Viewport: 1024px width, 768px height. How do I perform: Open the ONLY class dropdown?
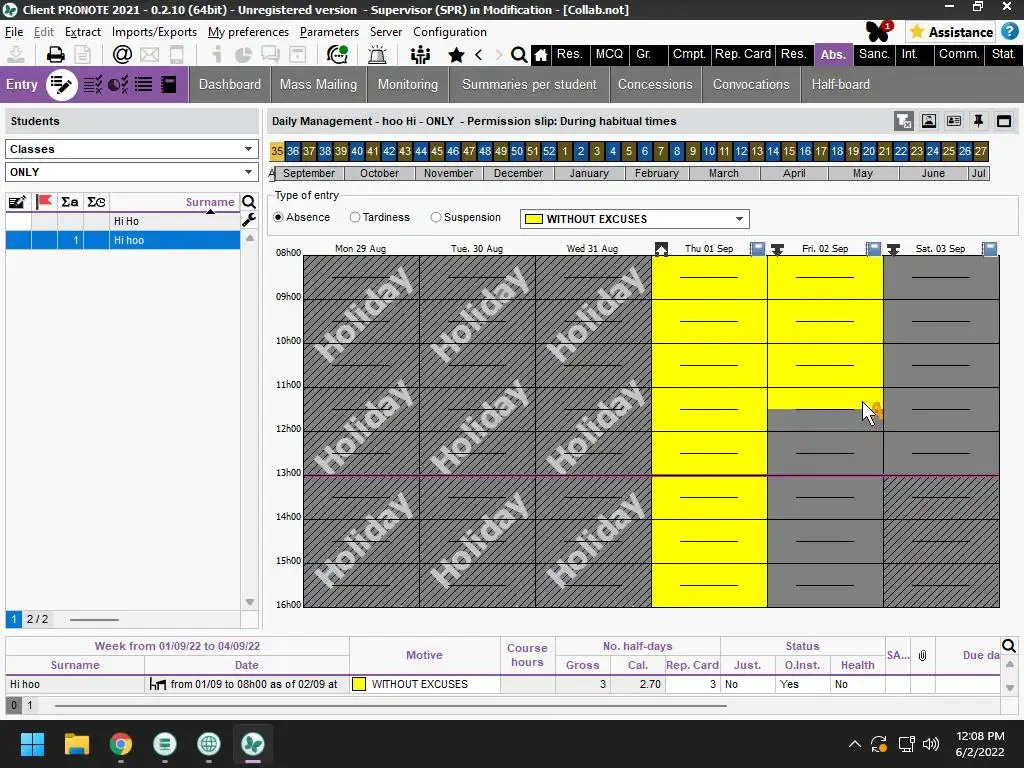pyautogui.click(x=131, y=172)
